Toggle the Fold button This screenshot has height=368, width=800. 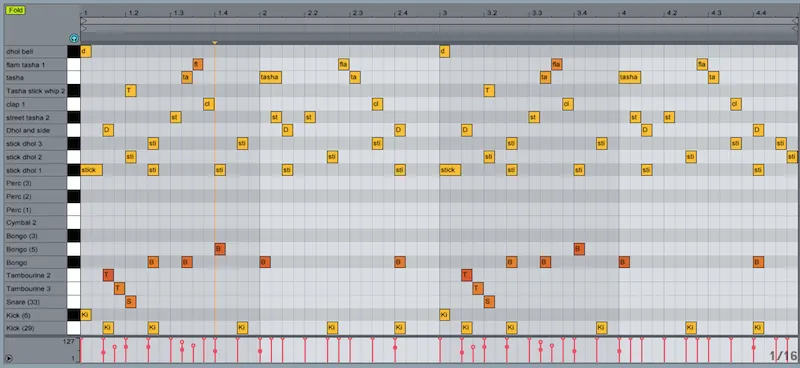click(x=16, y=10)
